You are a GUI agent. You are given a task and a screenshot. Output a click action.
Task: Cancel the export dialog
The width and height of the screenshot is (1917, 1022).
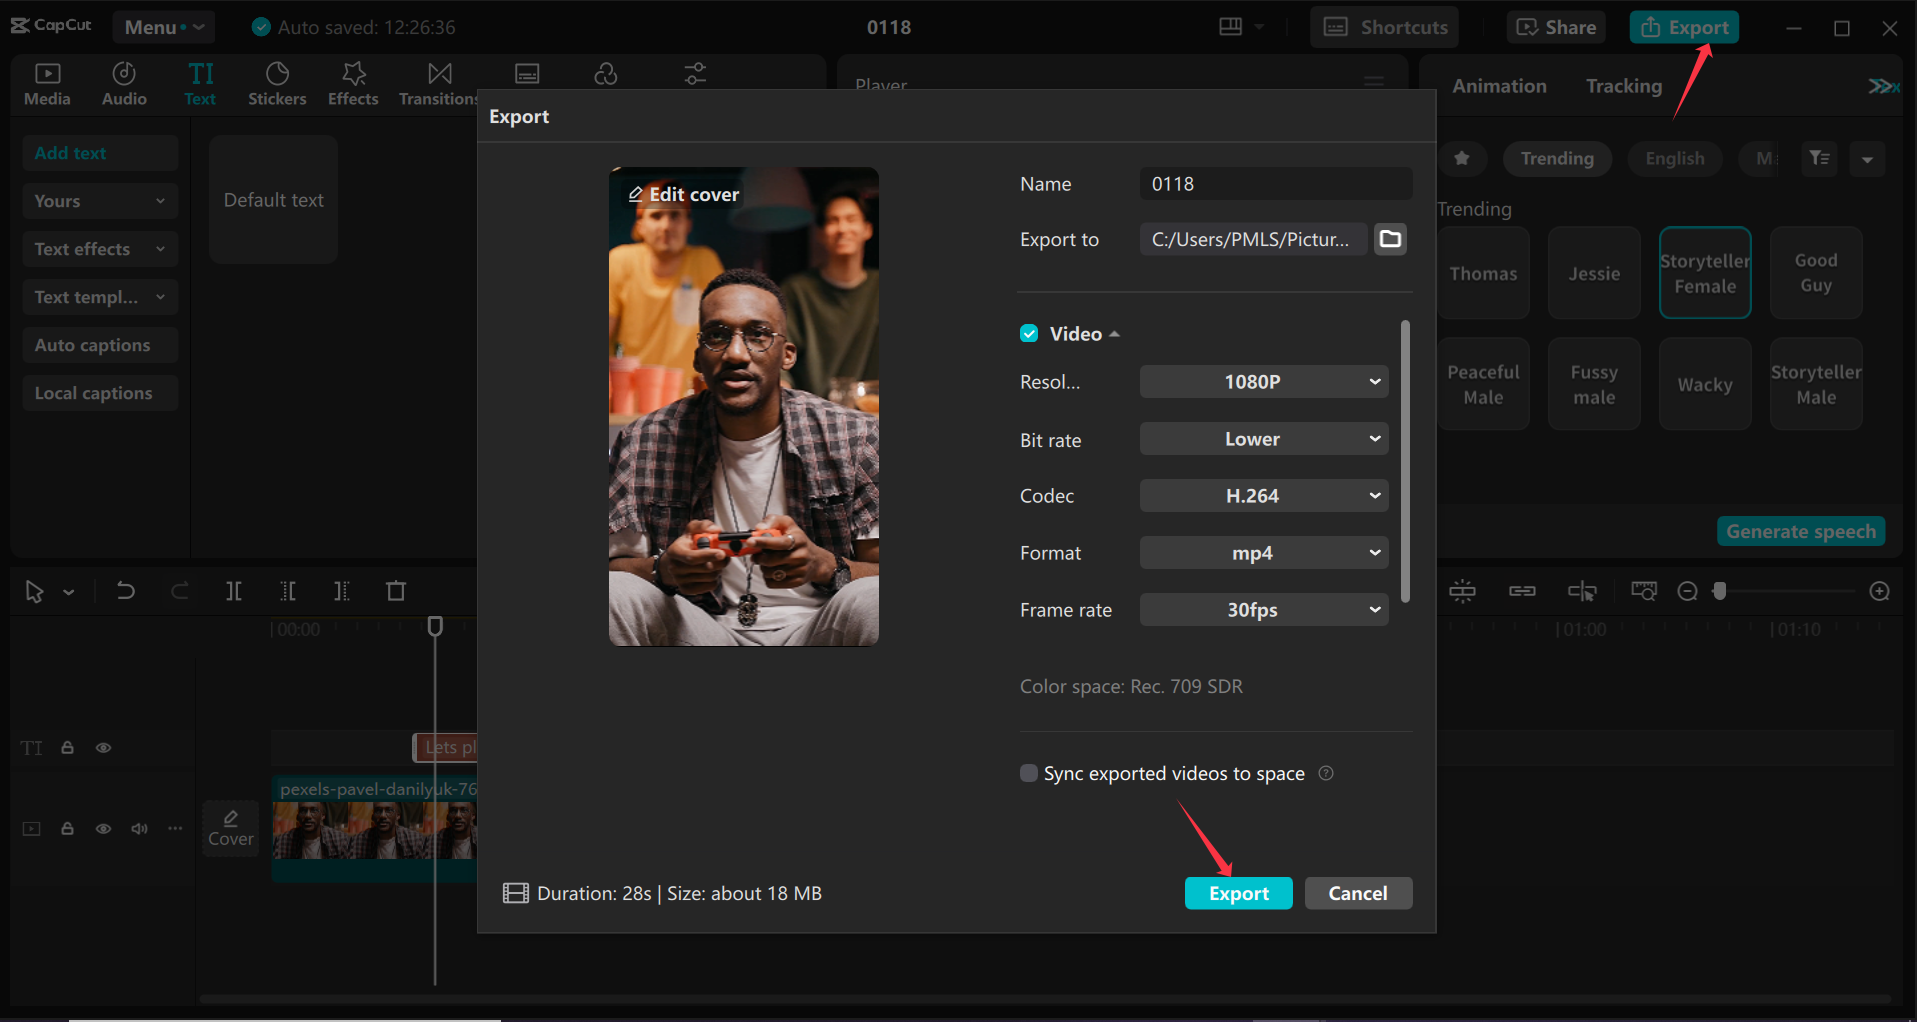[x=1357, y=893]
